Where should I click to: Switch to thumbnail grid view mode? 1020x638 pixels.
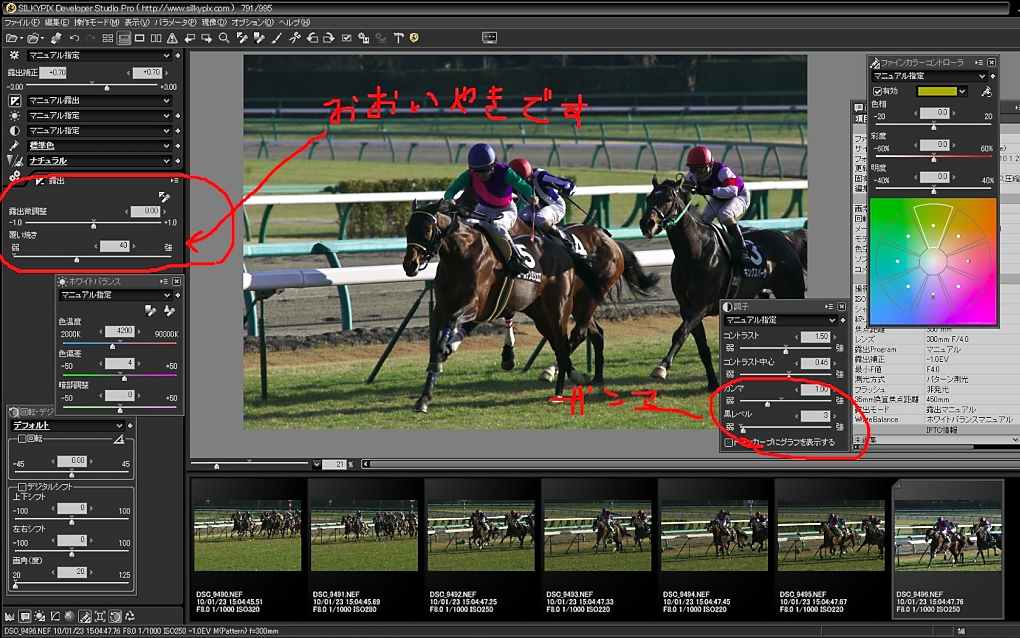pyautogui.click(x=108, y=38)
